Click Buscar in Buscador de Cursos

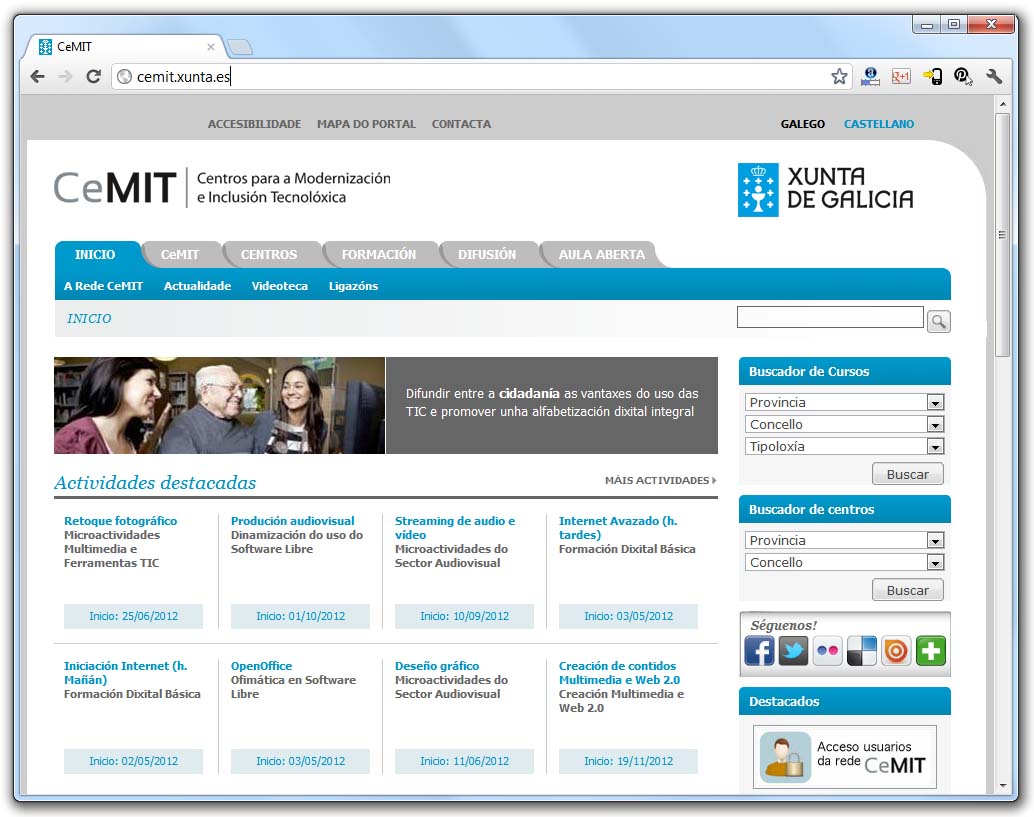(x=907, y=474)
